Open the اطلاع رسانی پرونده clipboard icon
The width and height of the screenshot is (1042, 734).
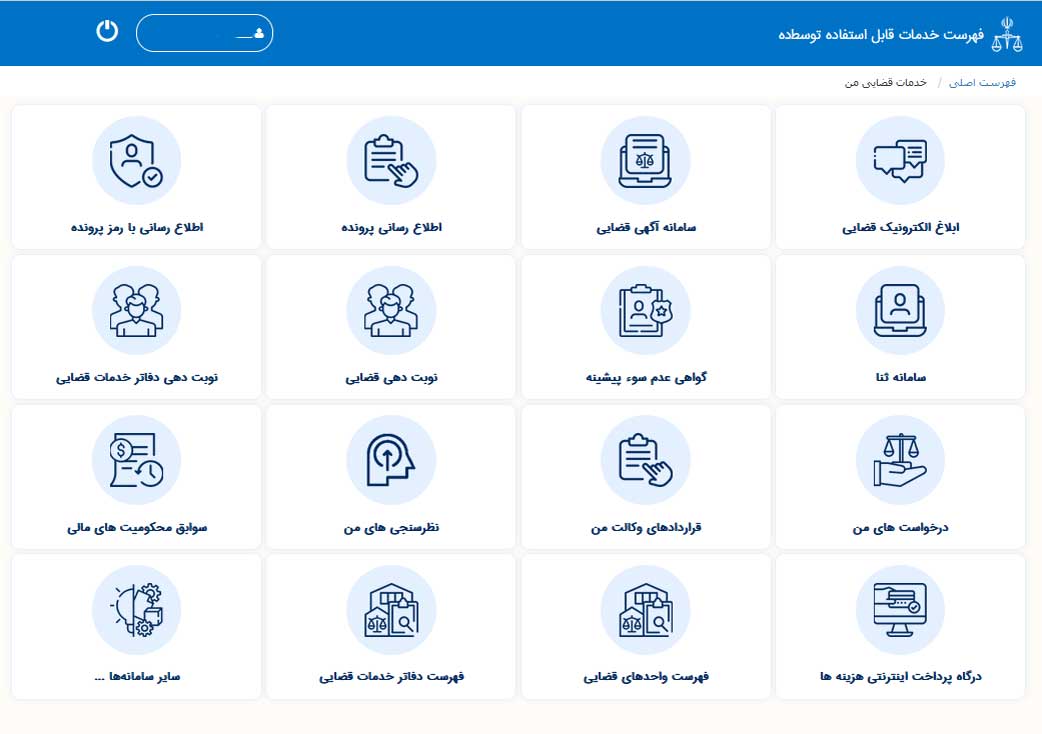click(391, 161)
